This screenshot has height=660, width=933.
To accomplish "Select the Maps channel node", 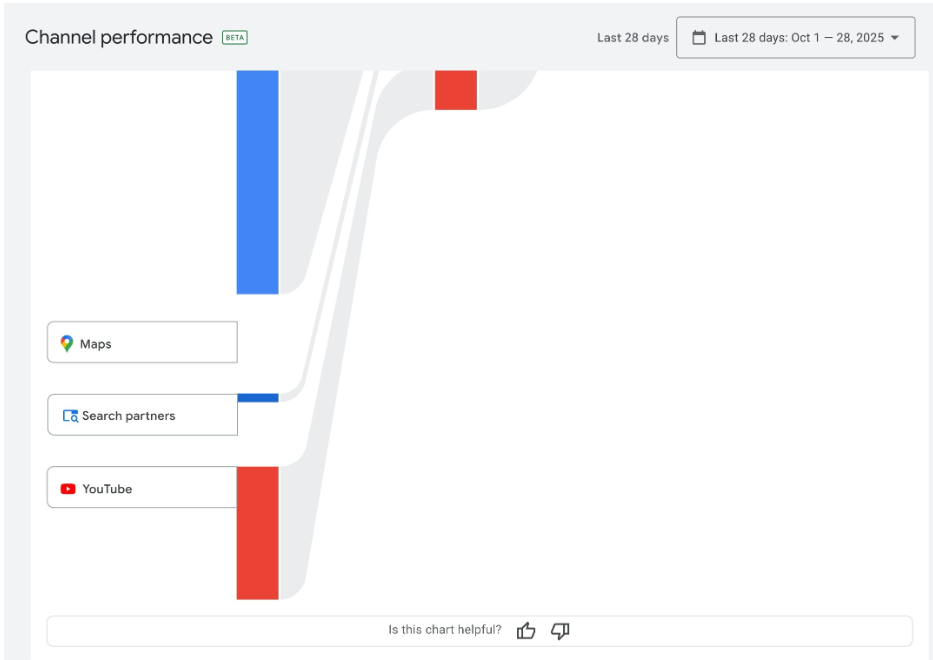I will pyautogui.click(x=142, y=343).
